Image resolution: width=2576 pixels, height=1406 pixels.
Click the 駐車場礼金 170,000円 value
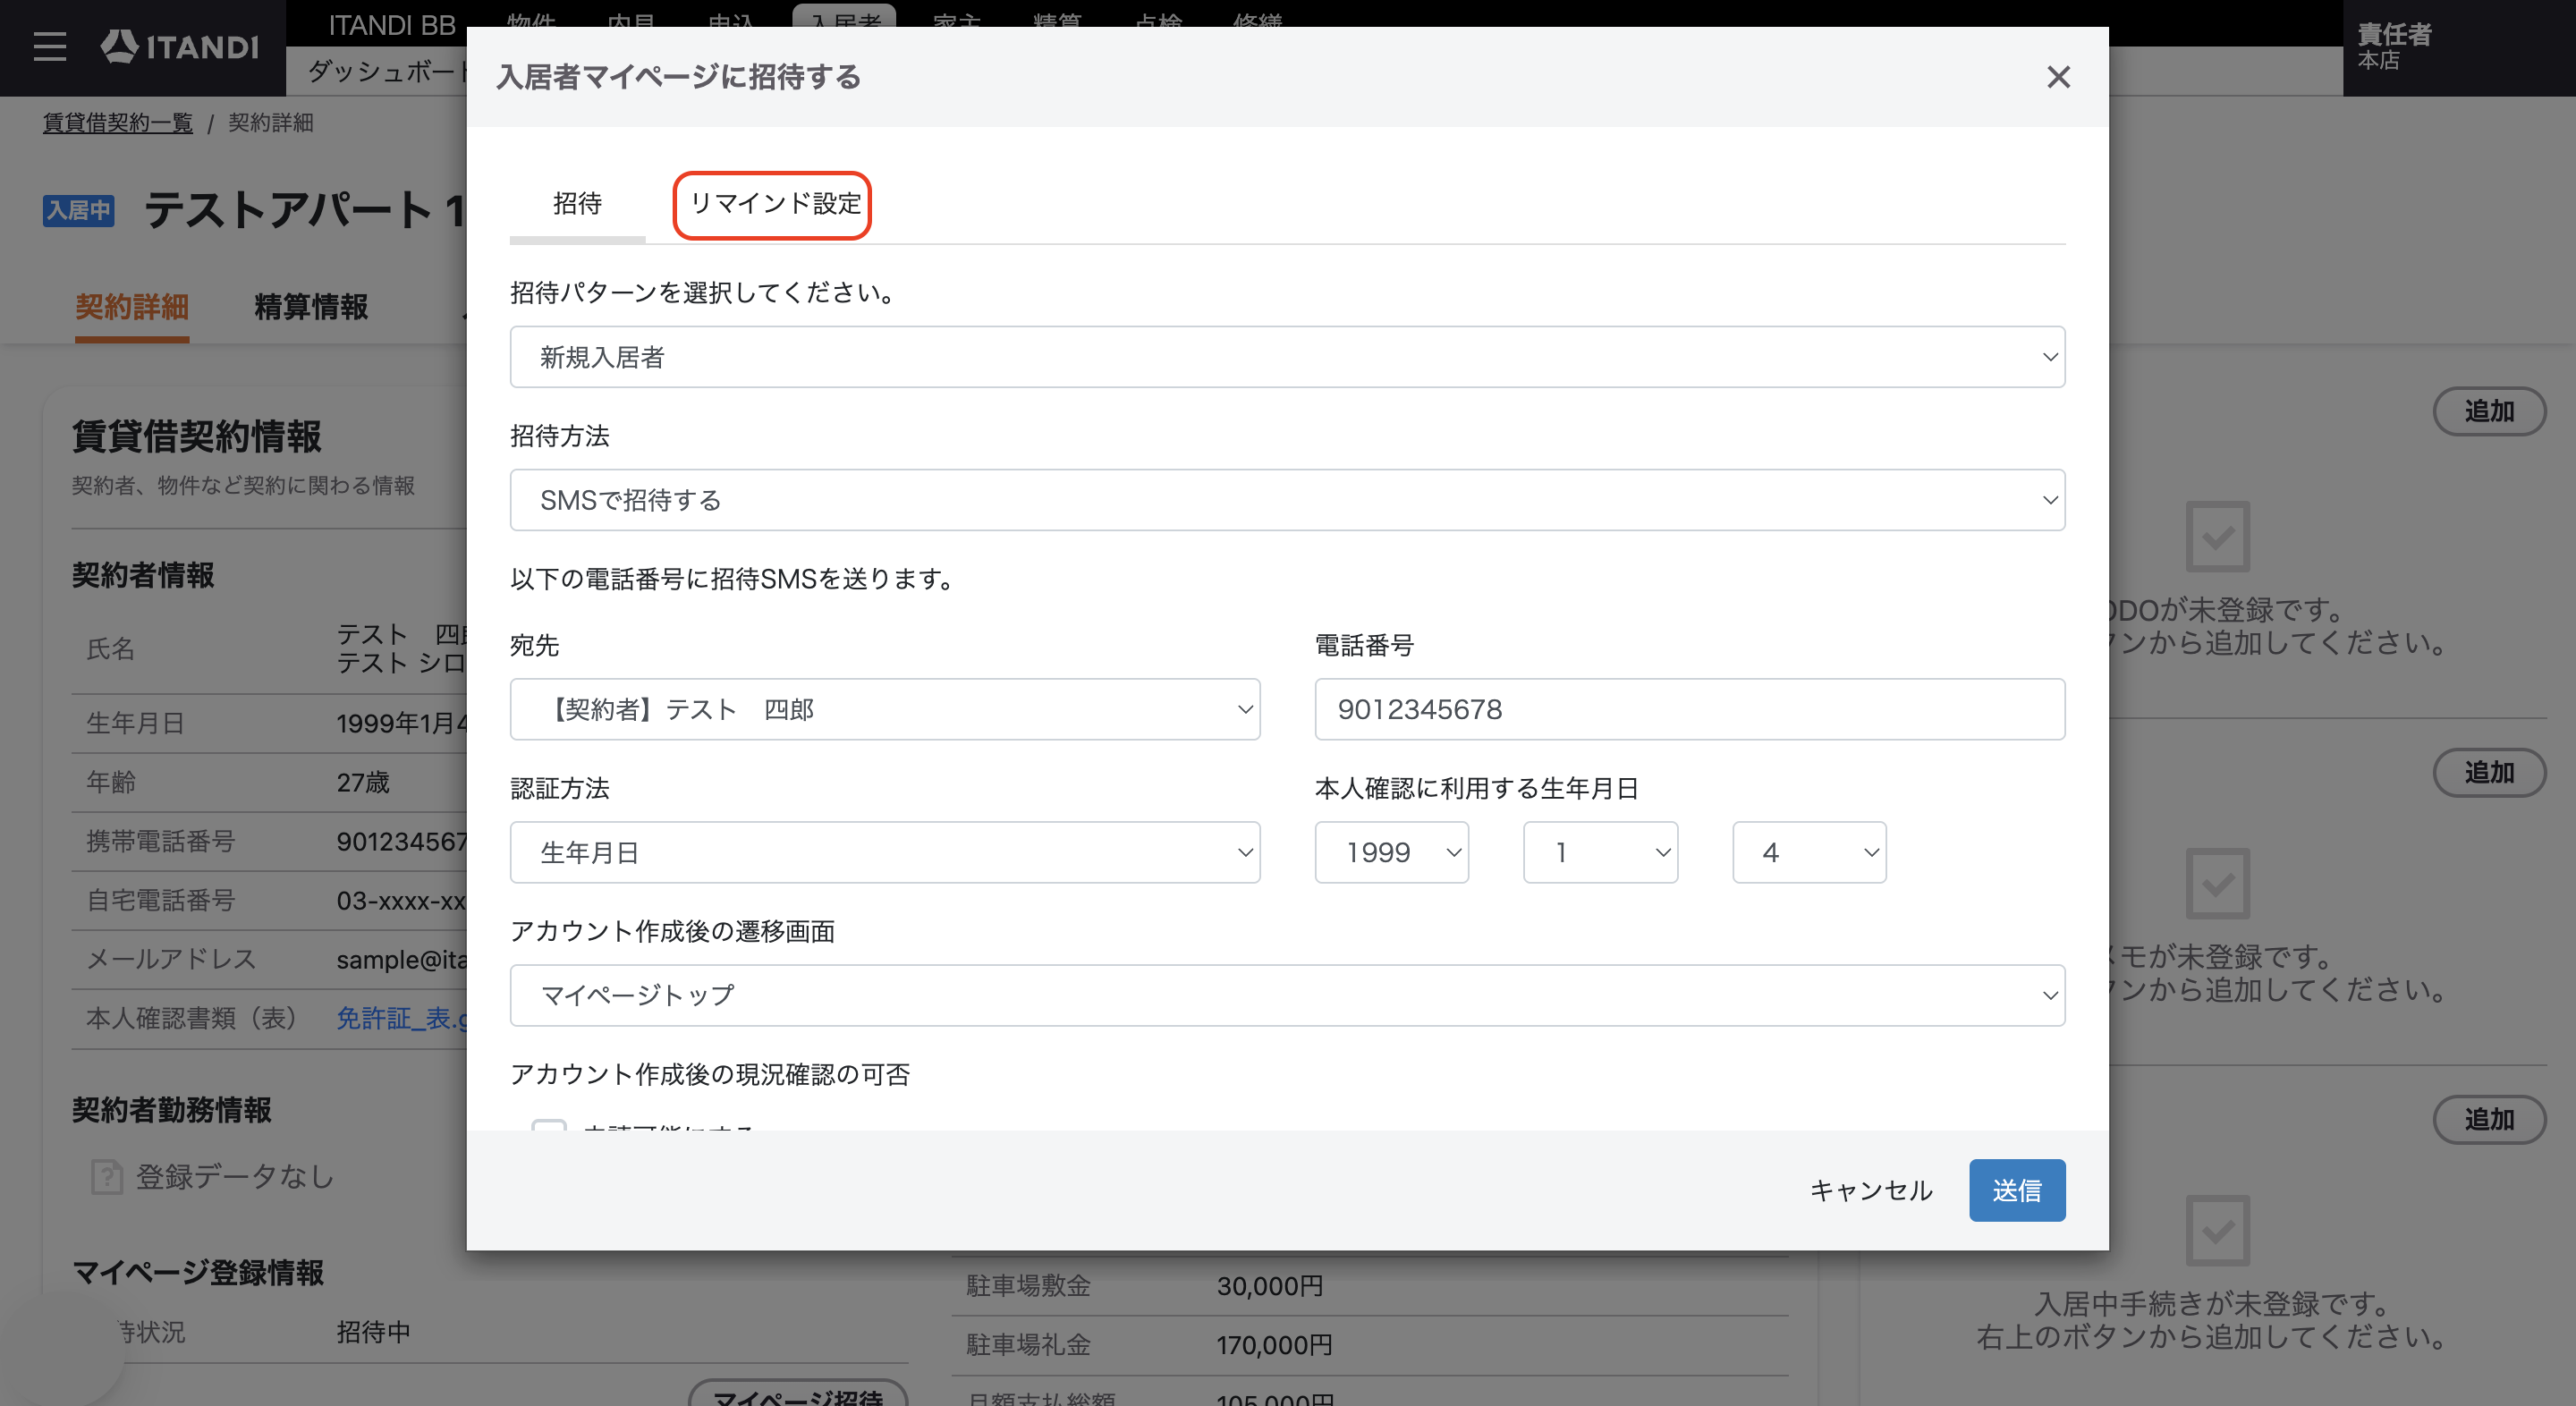tap(1274, 1345)
